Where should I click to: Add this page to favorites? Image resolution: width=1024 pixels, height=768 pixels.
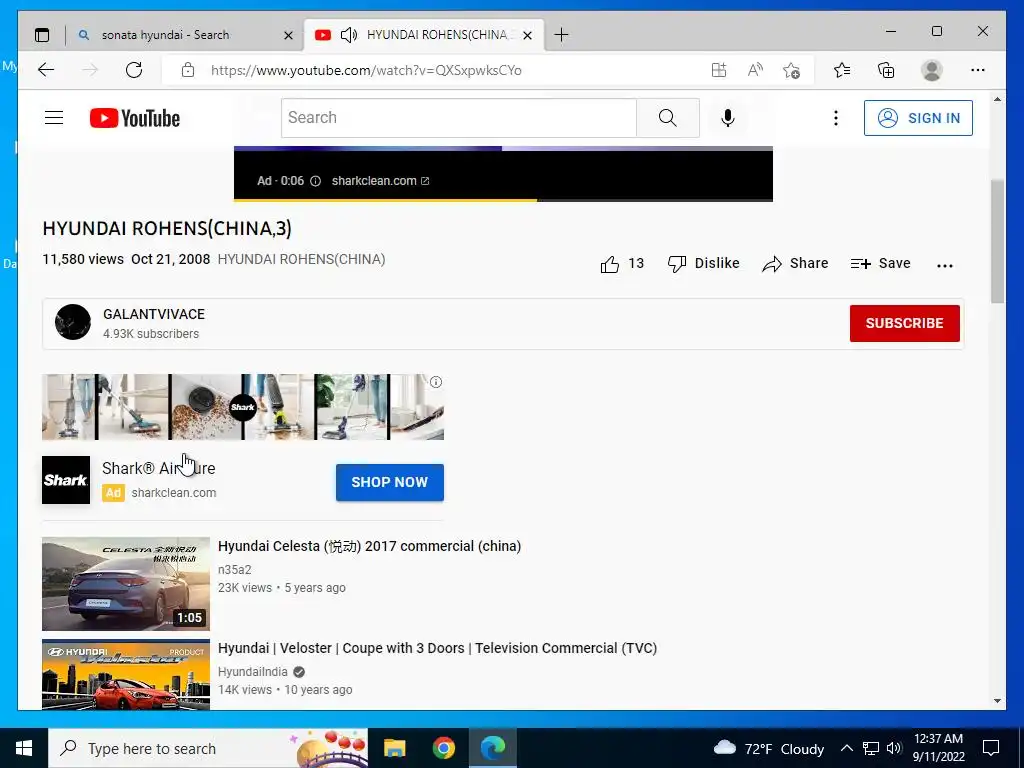tap(792, 70)
